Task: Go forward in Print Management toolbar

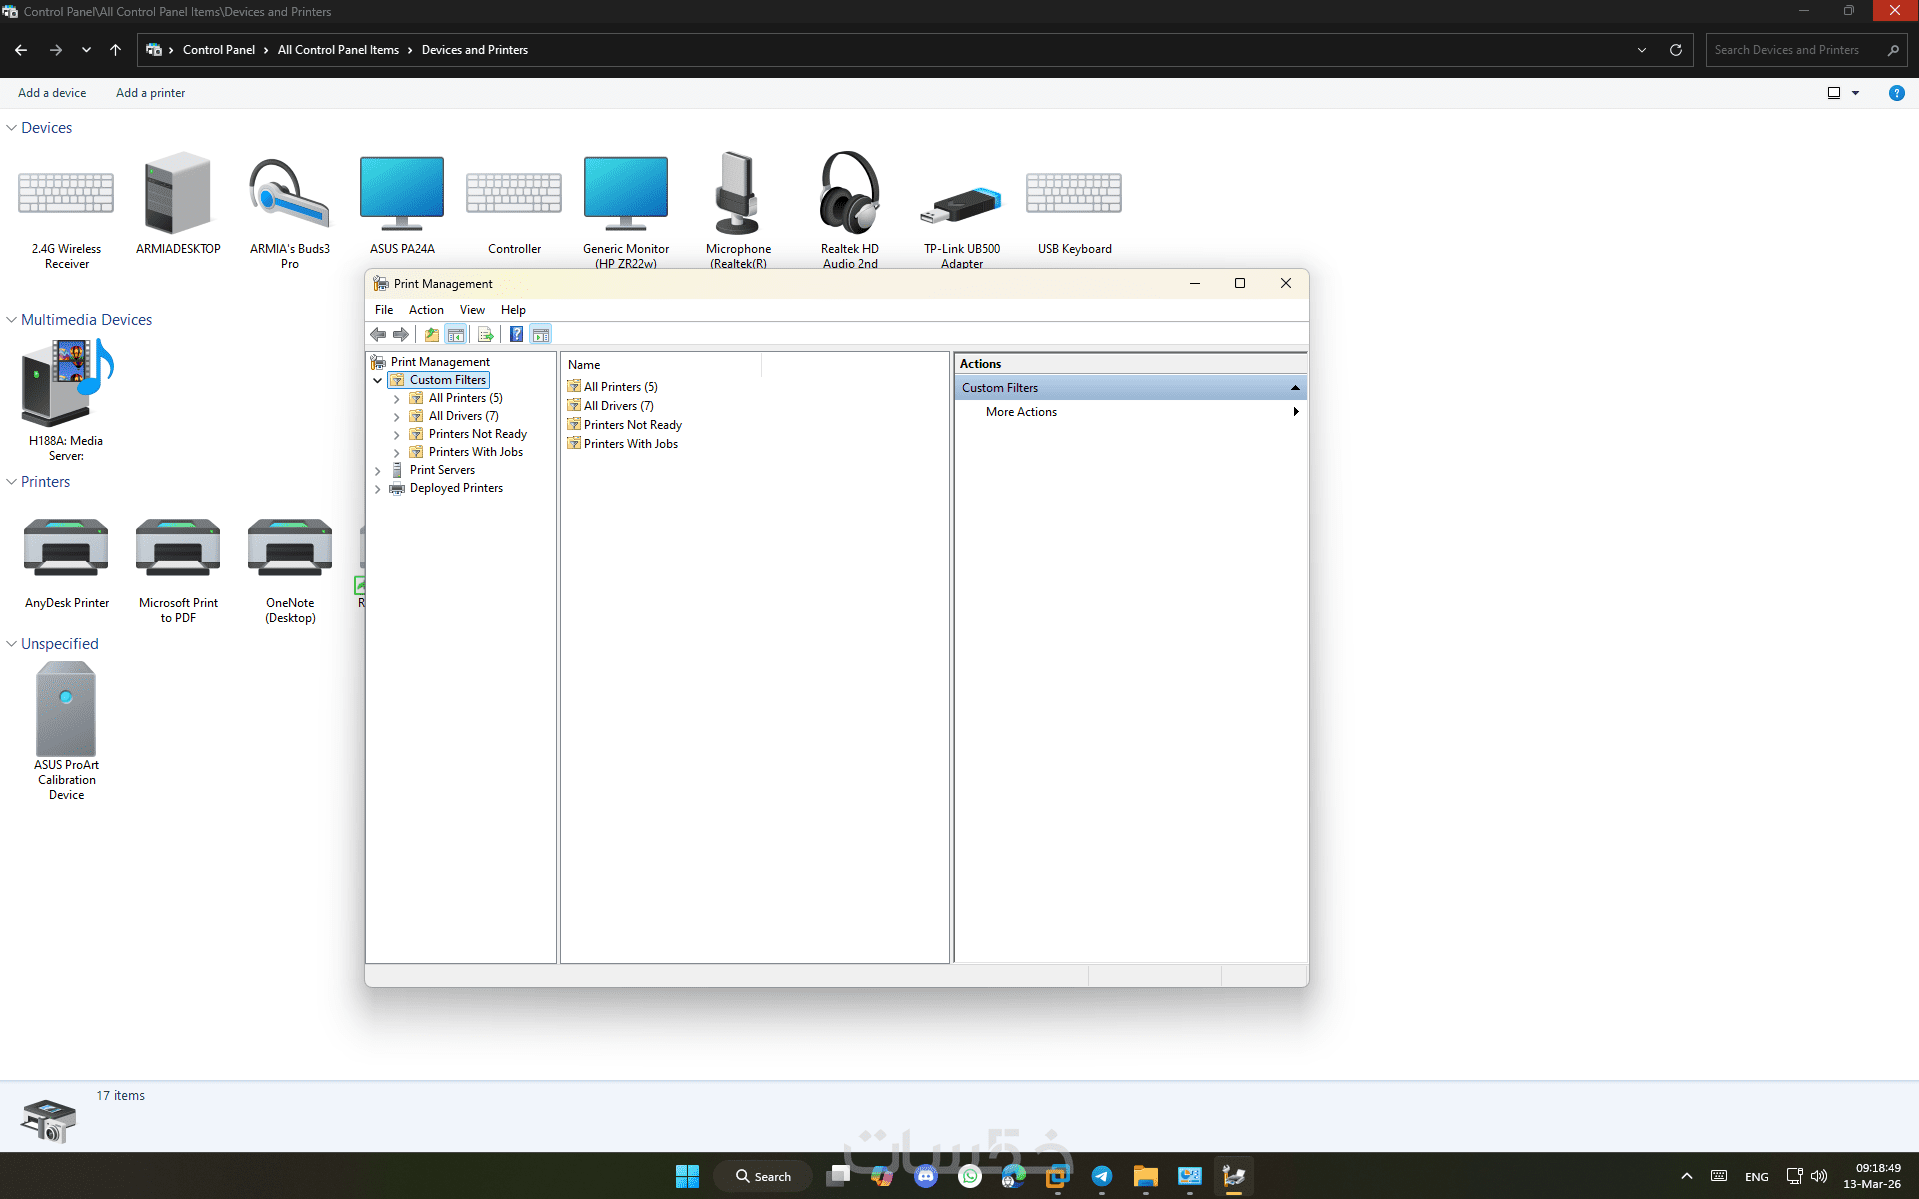Action: [401, 334]
